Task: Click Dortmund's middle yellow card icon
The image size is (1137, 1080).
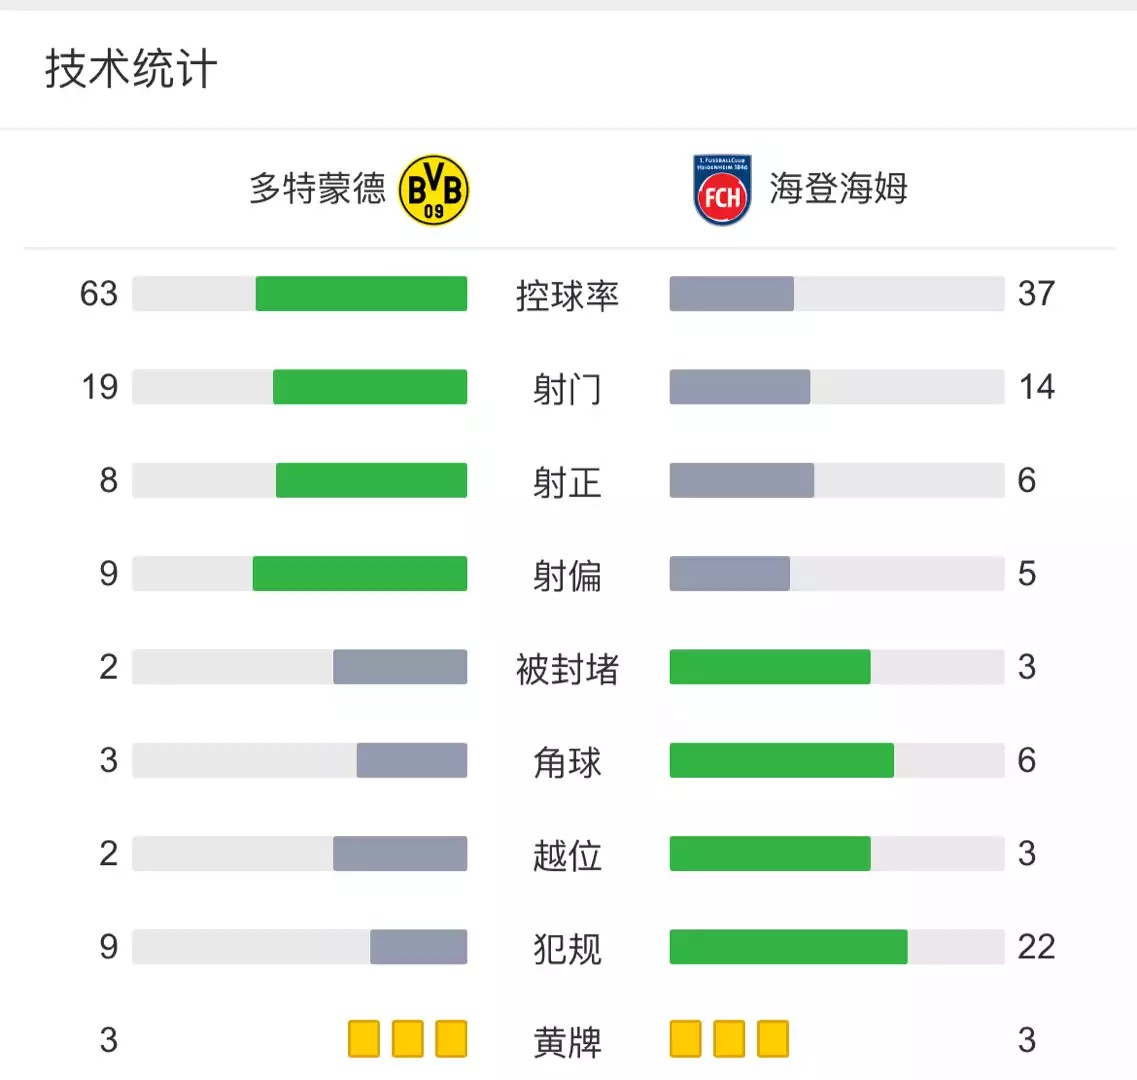Action: pos(408,1039)
